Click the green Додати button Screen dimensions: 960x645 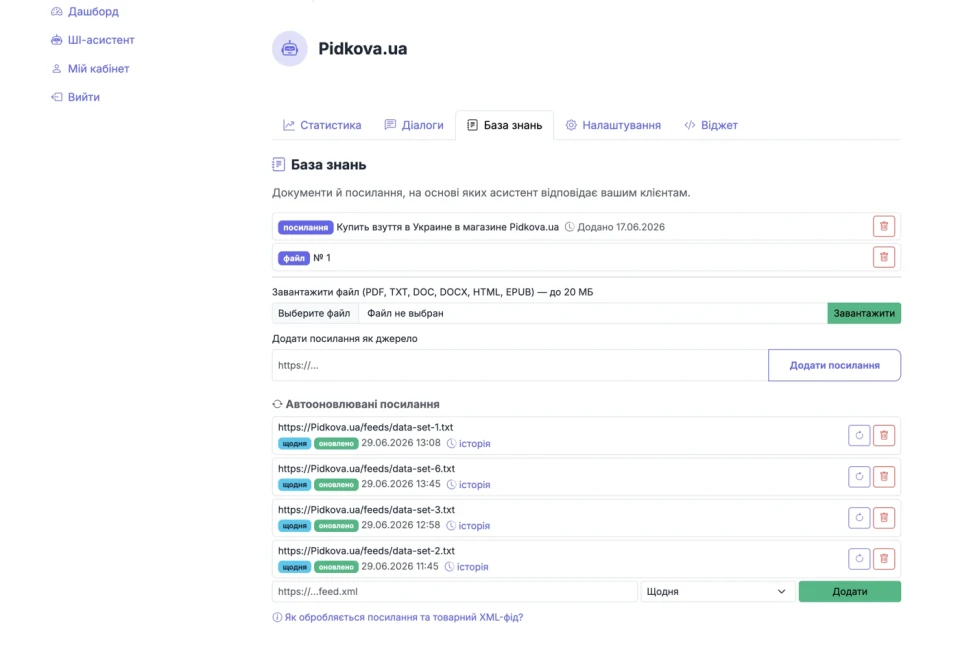tap(850, 592)
